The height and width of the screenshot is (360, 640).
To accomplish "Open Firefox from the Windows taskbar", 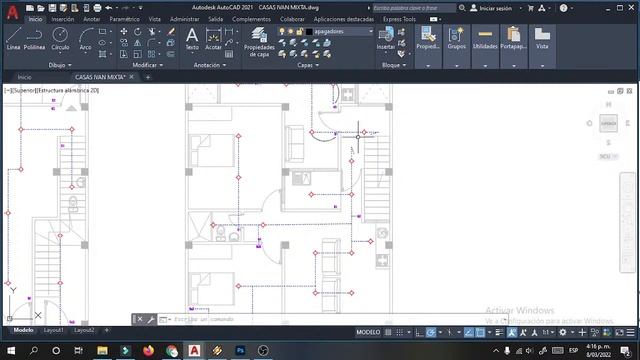I will (x=149, y=351).
